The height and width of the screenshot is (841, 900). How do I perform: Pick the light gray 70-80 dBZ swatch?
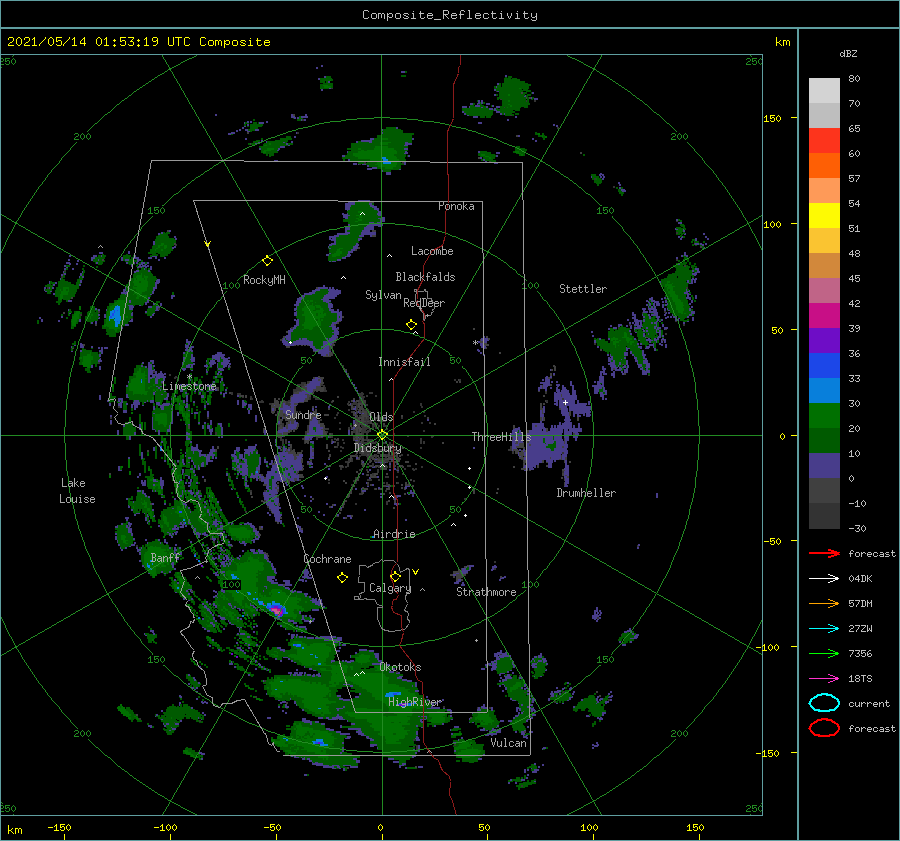coord(824,91)
